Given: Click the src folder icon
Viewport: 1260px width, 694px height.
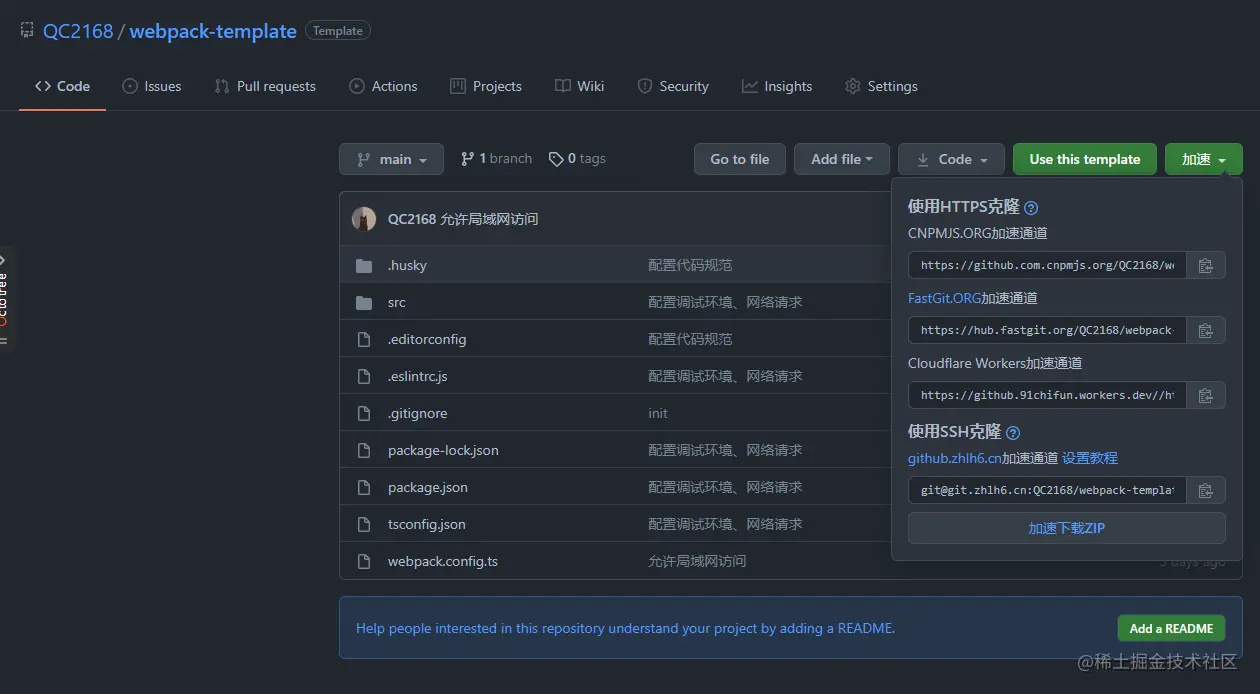Looking at the screenshot, I should (x=364, y=302).
